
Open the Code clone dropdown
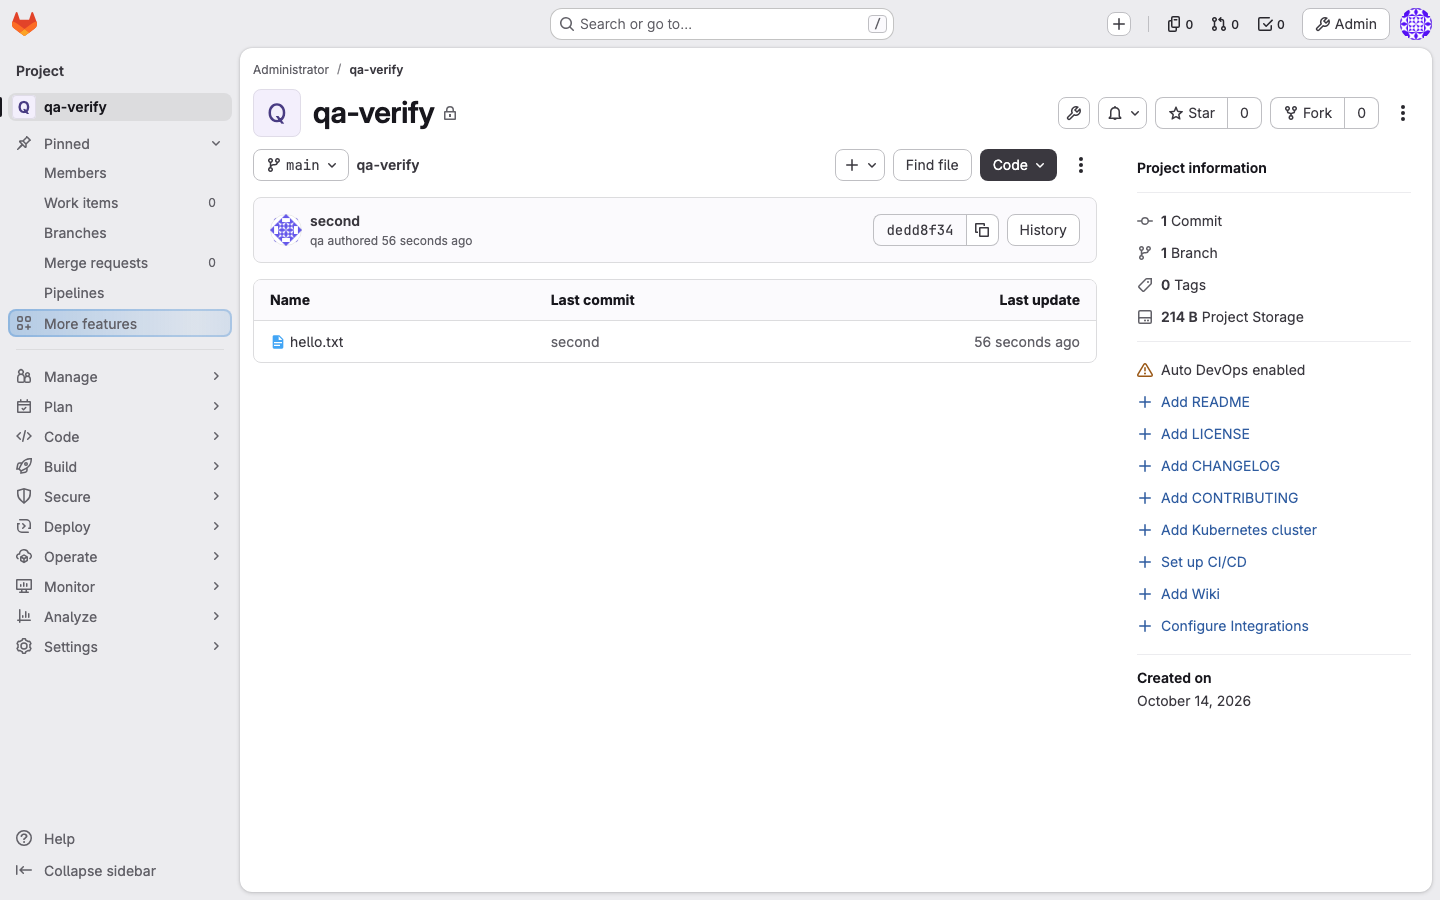point(1018,165)
